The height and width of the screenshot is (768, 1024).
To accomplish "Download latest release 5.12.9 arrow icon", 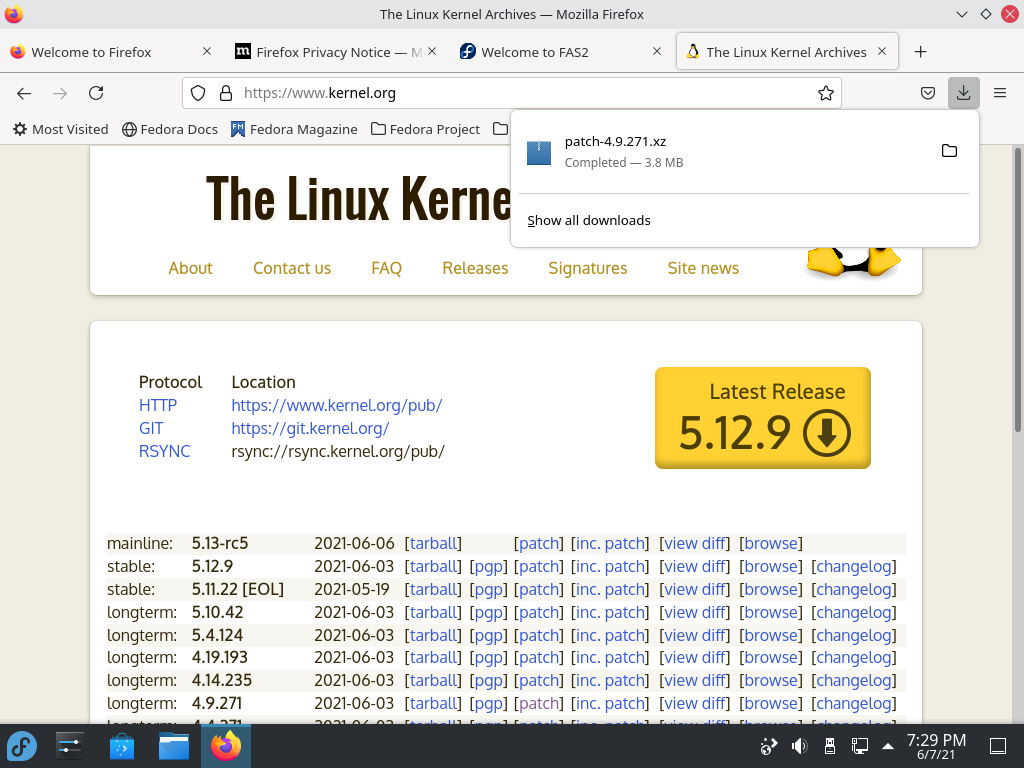I will point(827,433).
